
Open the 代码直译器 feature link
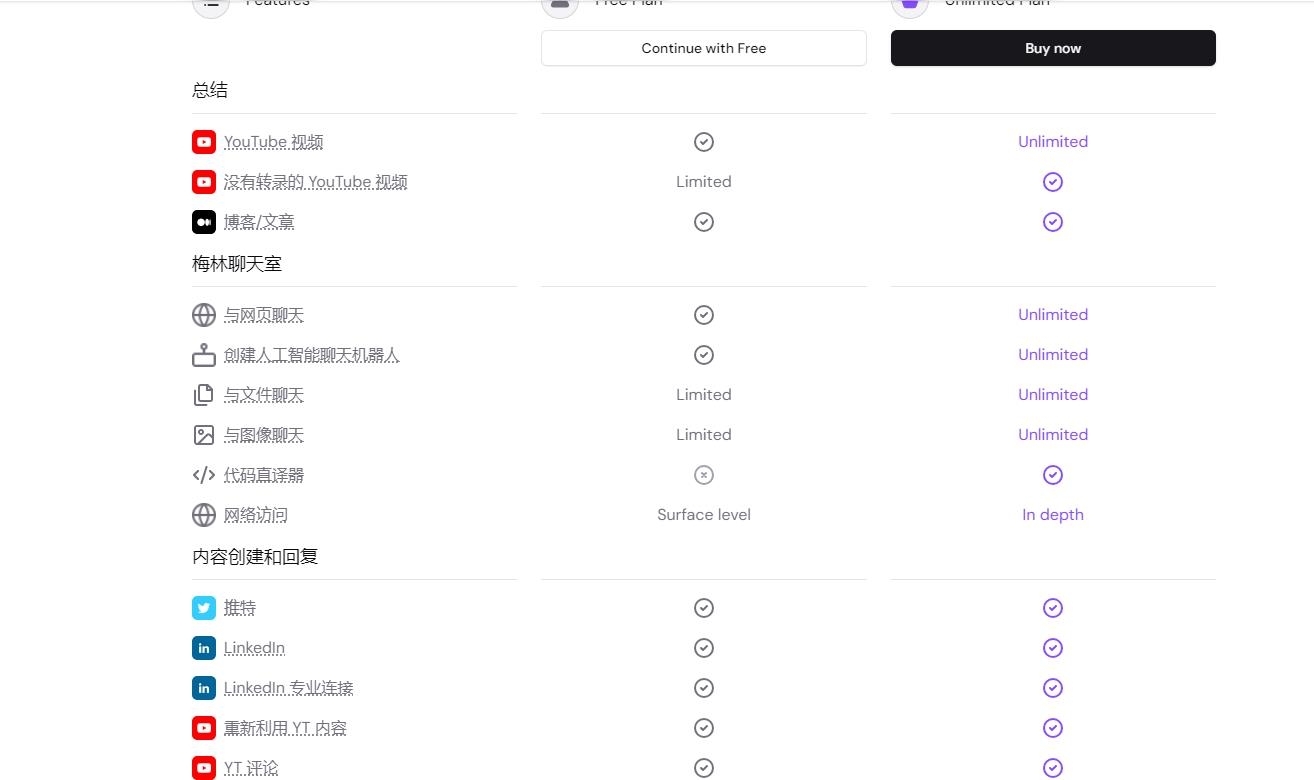(264, 475)
